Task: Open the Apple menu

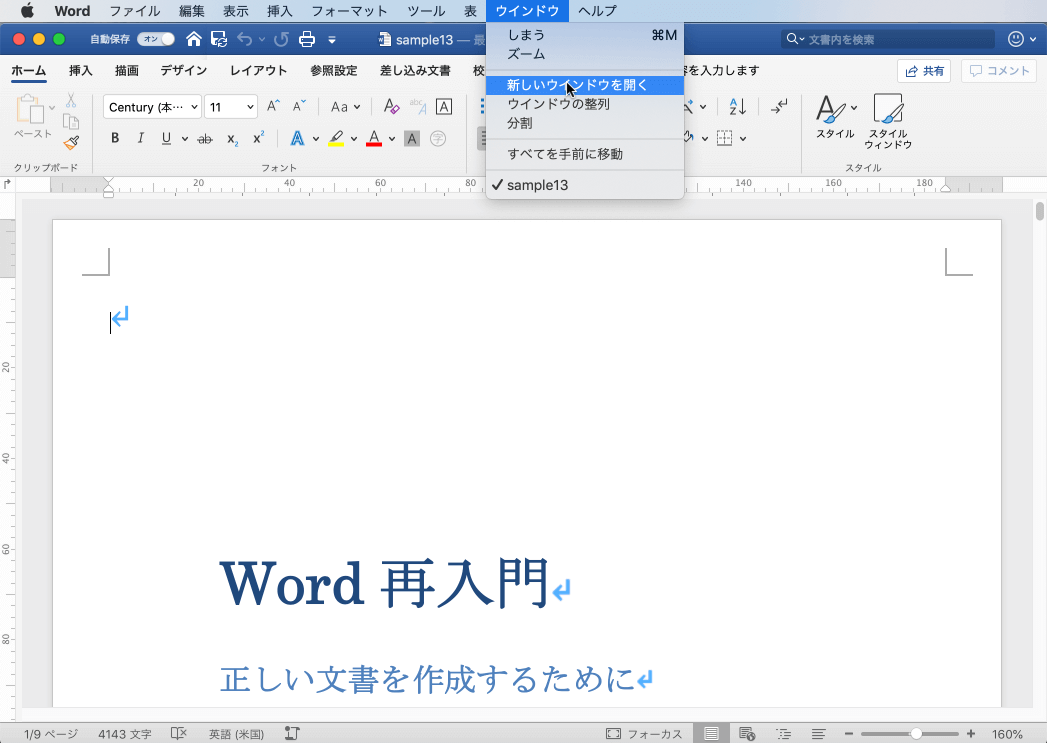Action: 27,11
